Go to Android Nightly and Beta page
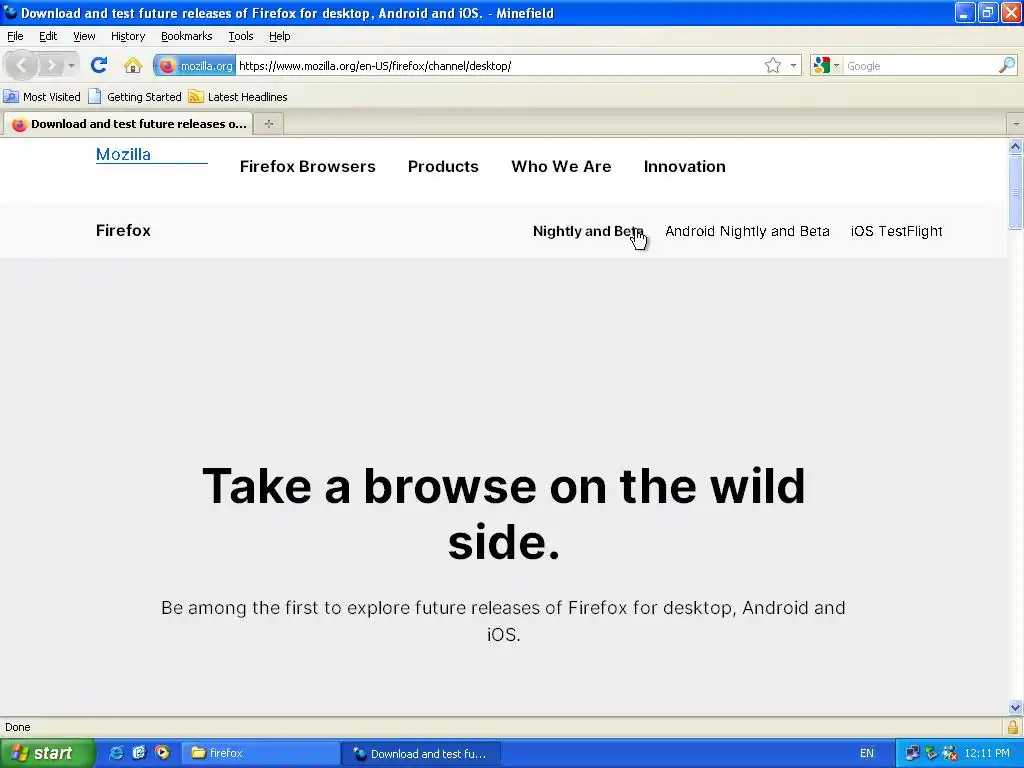 tap(747, 231)
